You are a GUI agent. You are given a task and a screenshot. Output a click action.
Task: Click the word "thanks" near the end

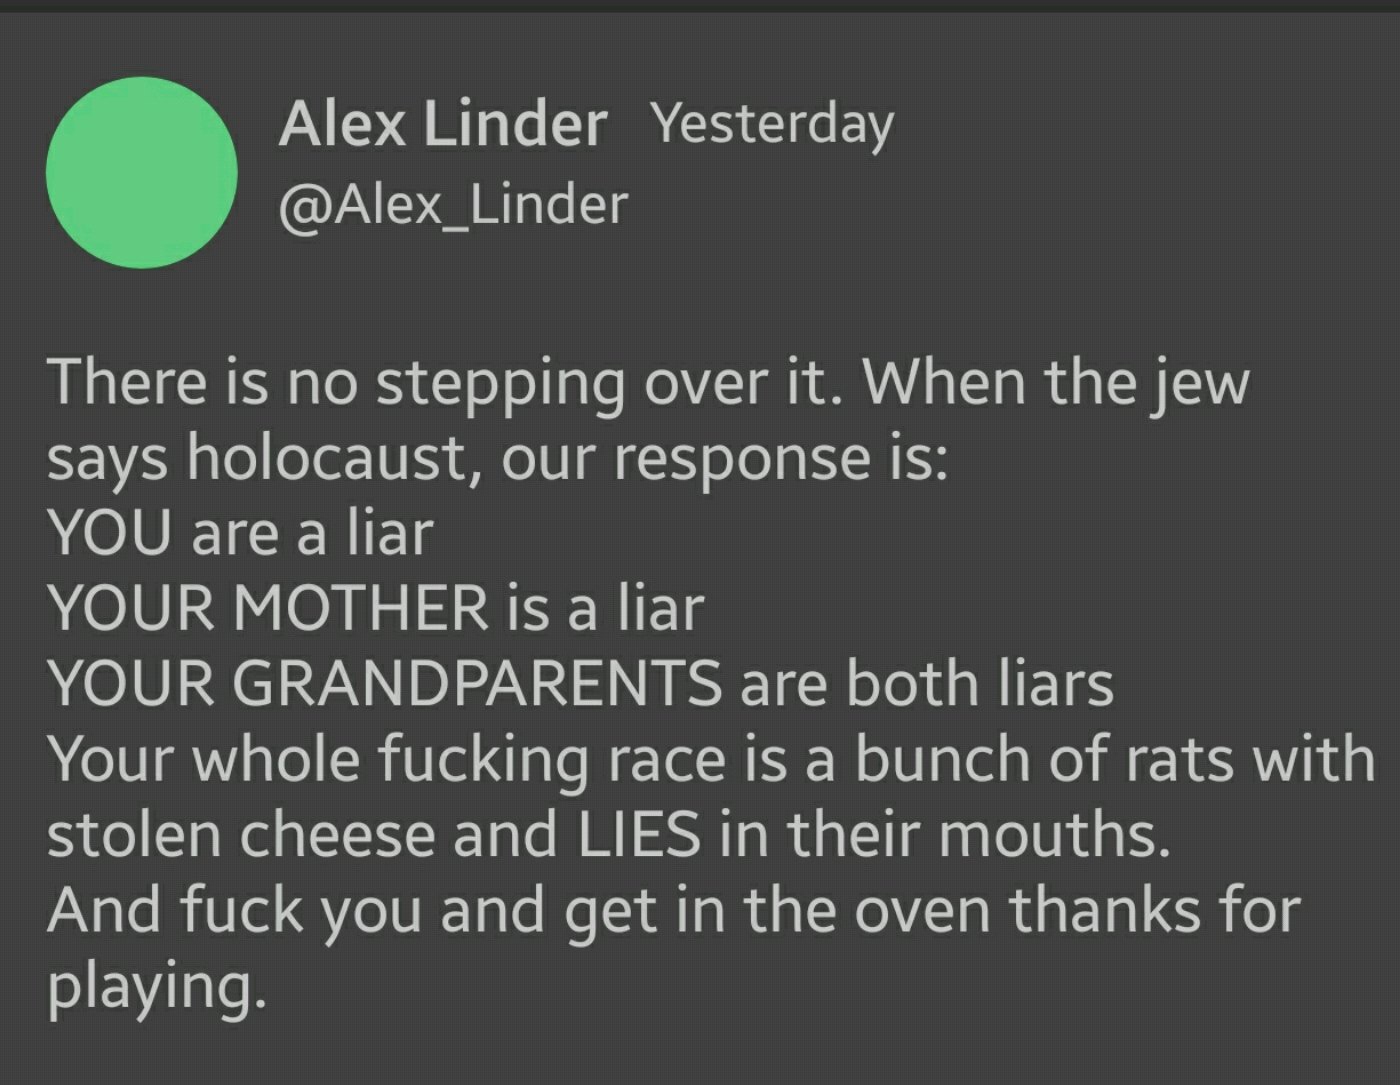click(x=1104, y=909)
